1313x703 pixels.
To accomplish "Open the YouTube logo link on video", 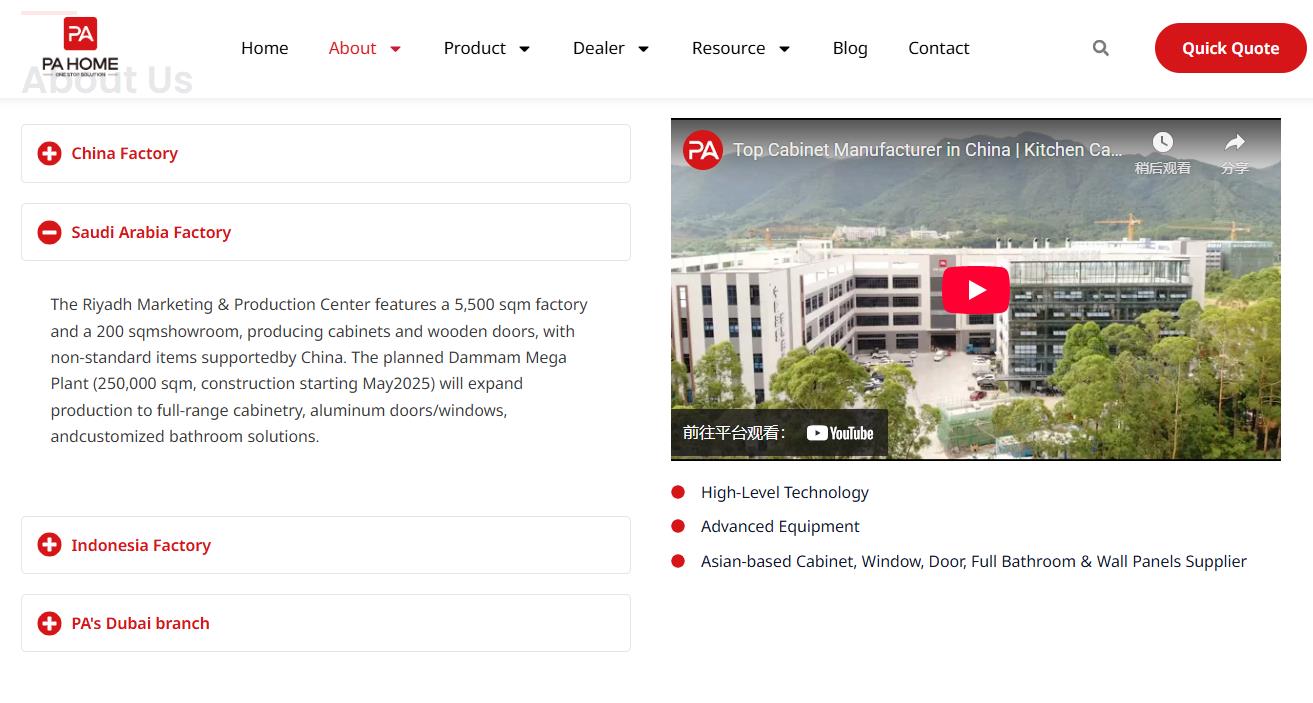I will [x=840, y=433].
